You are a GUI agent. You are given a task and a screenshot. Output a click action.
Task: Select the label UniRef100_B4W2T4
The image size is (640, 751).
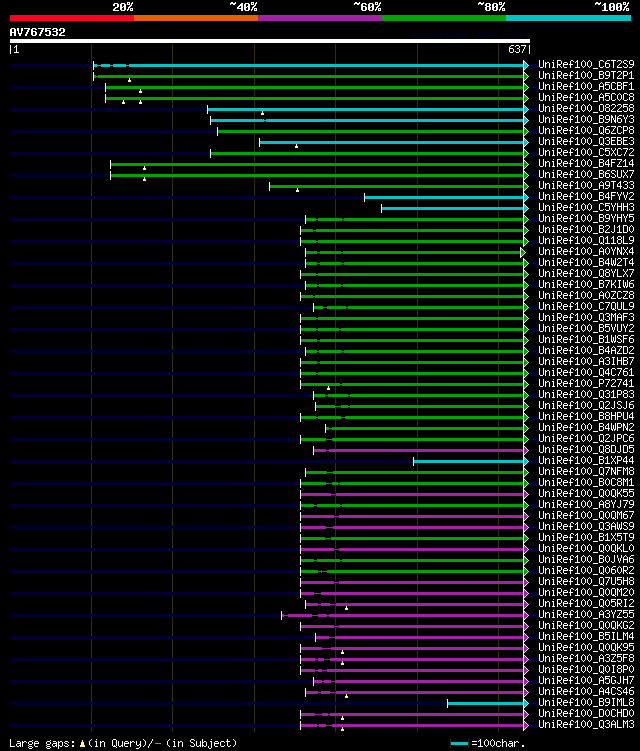tap(586, 262)
